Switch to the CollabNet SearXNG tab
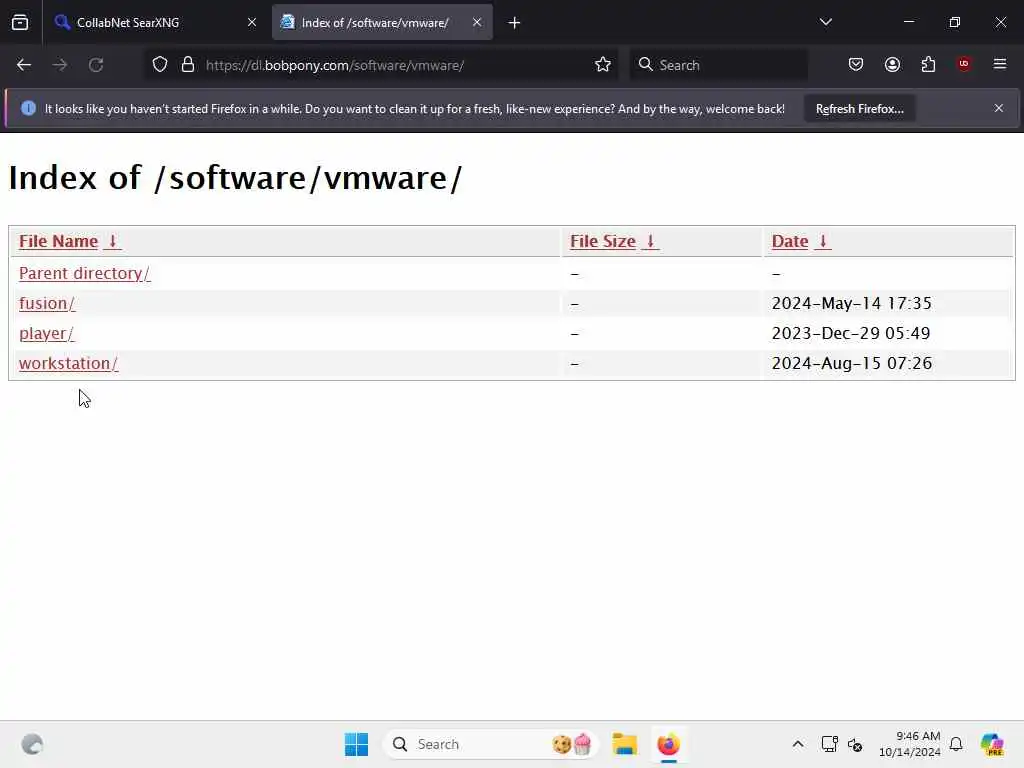Screen dimensions: 1024x768 (x=154, y=22)
